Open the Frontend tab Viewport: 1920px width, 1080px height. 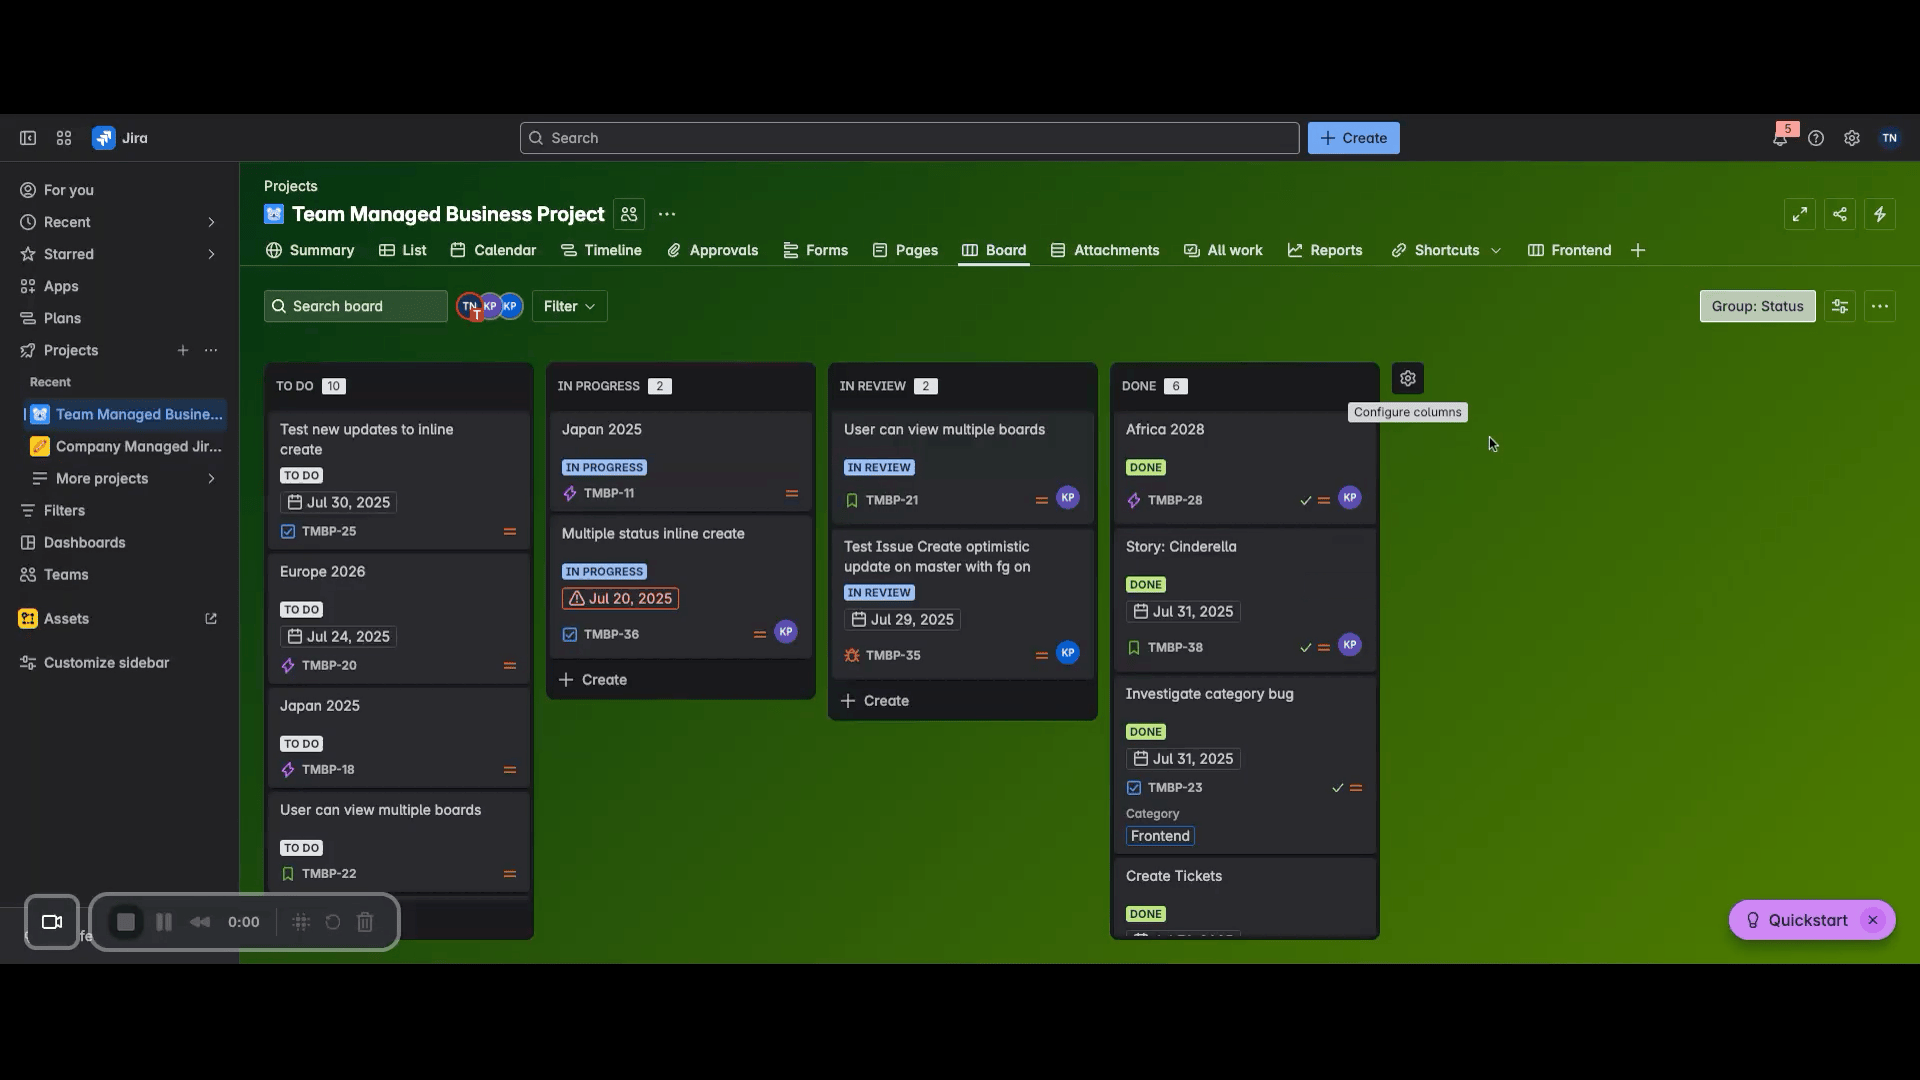coord(1570,250)
